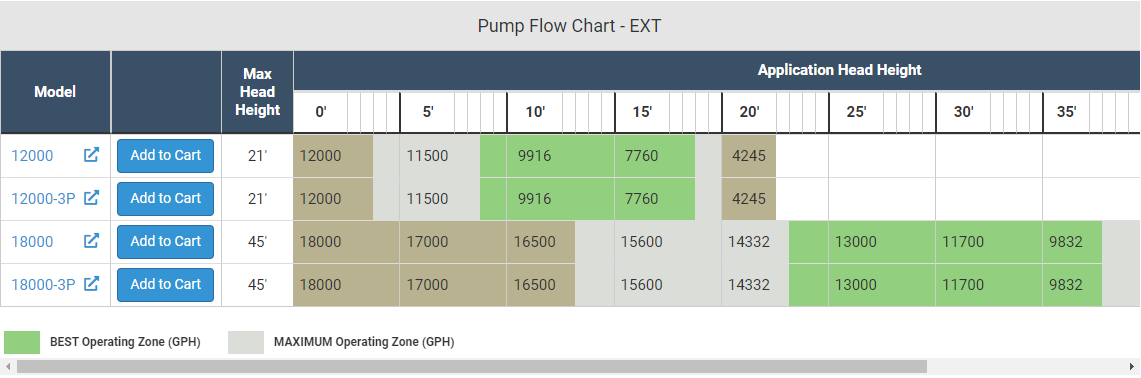Open external link icon for model 12000
Image resolution: width=1141 pixels, height=378 pixels.
point(91,155)
